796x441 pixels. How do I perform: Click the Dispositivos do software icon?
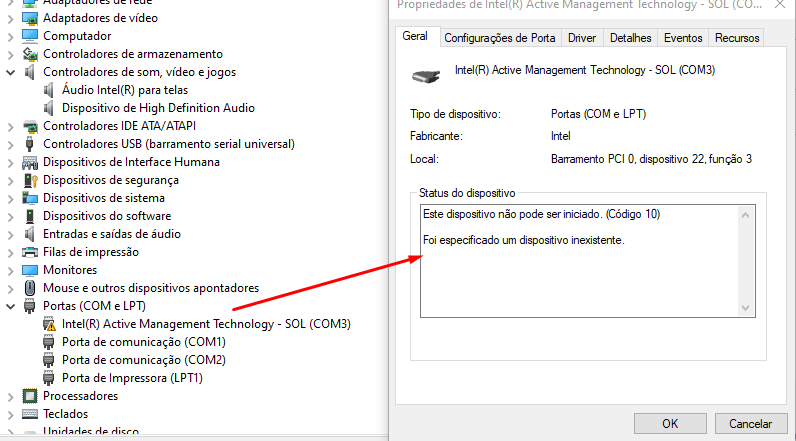[x=30, y=216]
